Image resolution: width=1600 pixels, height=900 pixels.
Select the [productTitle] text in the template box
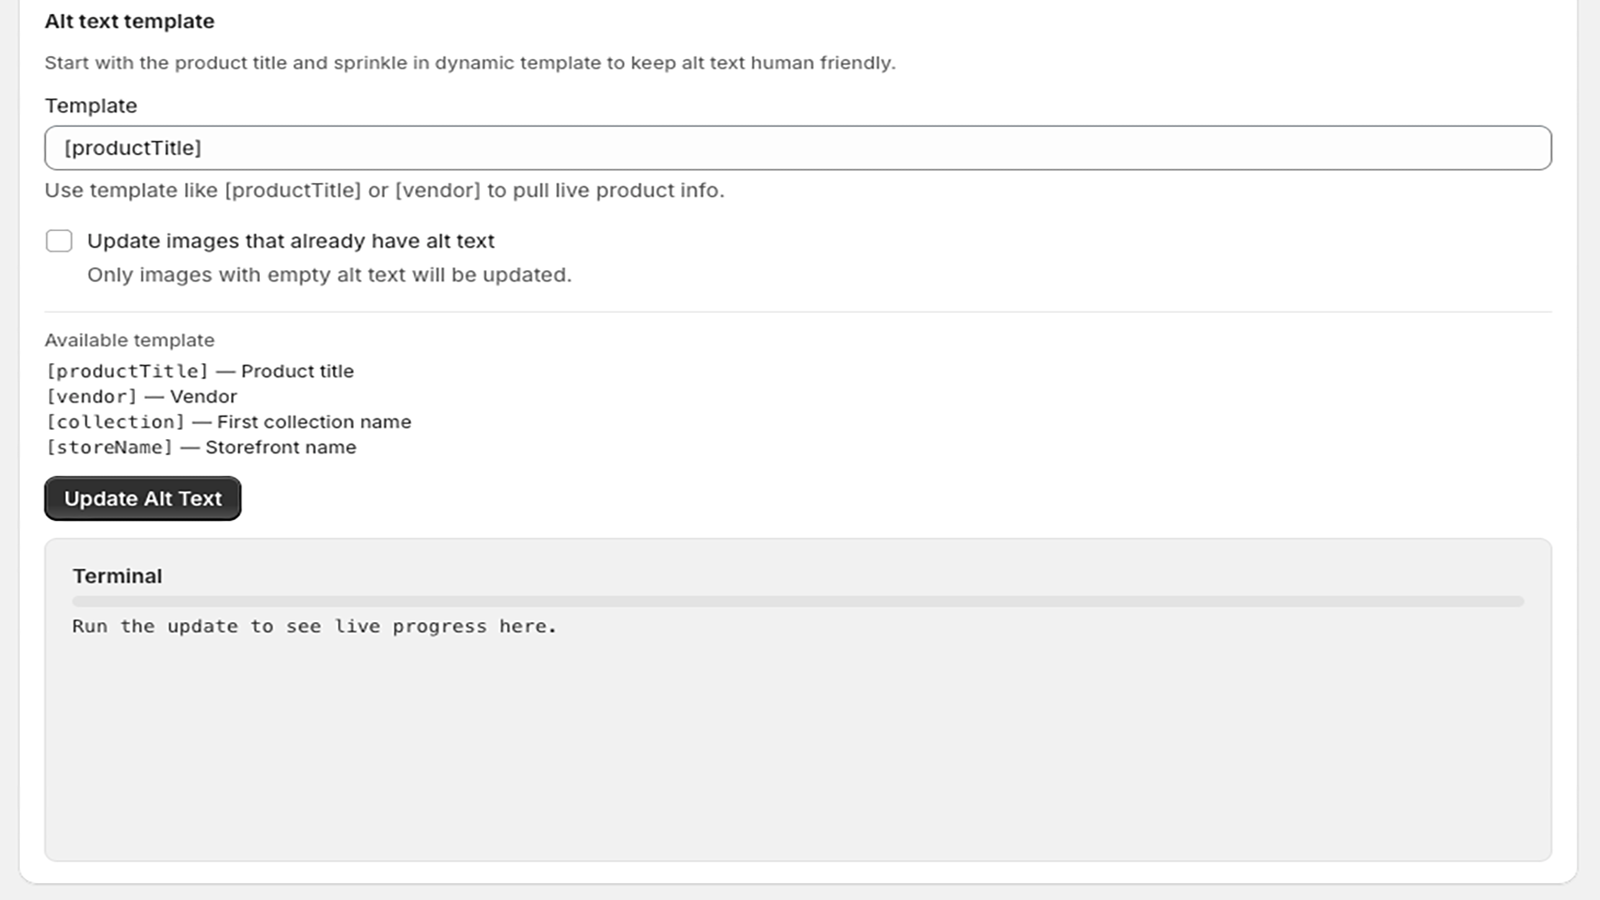(133, 147)
